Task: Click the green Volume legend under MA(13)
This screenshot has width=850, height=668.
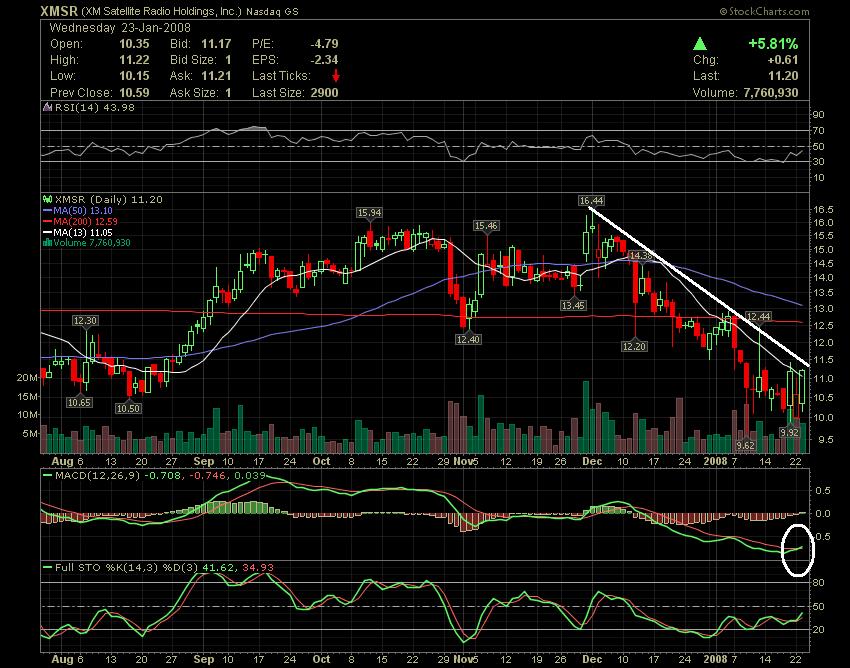Action: [92, 243]
